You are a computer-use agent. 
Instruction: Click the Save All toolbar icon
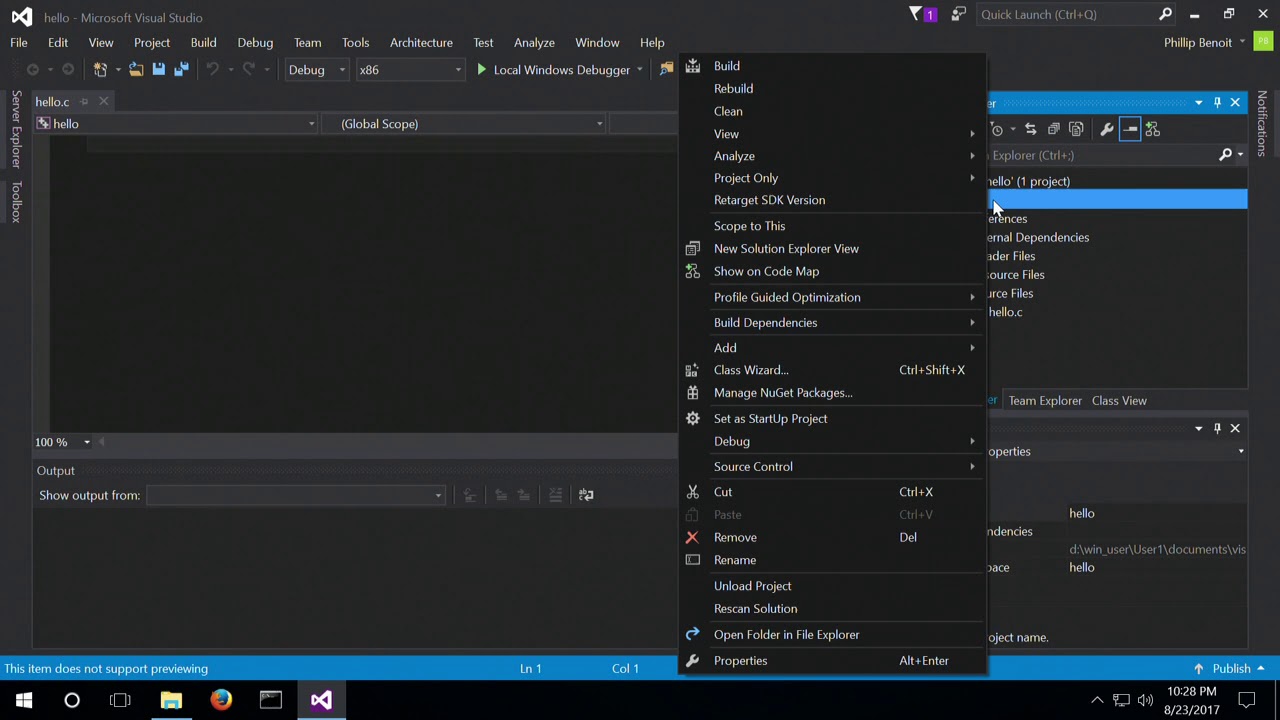[181, 70]
